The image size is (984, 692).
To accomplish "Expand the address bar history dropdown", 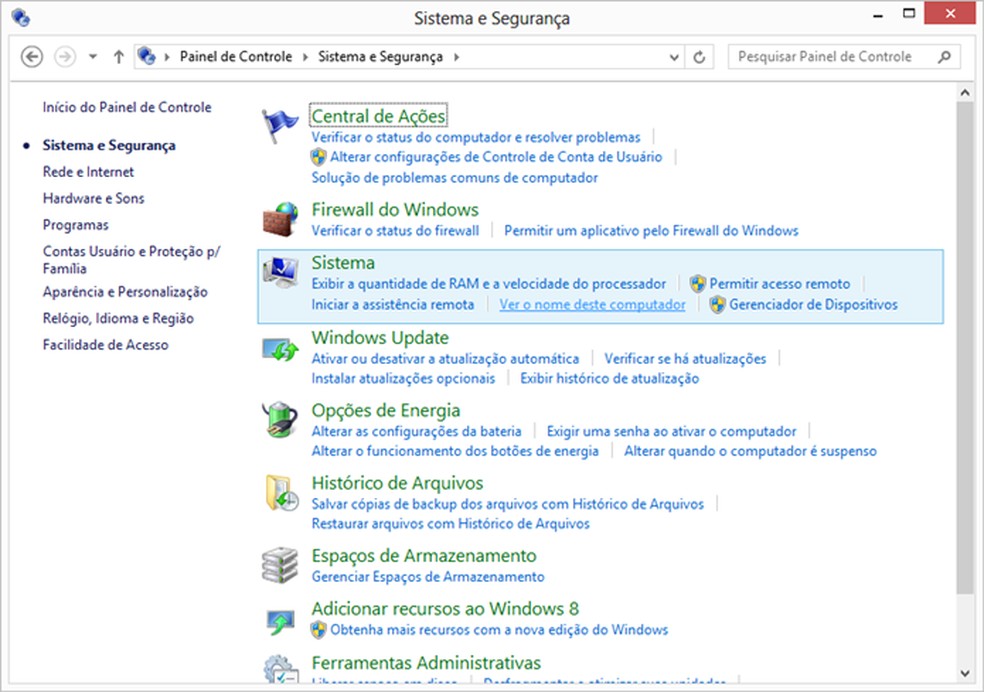I will [x=674, y=57].
